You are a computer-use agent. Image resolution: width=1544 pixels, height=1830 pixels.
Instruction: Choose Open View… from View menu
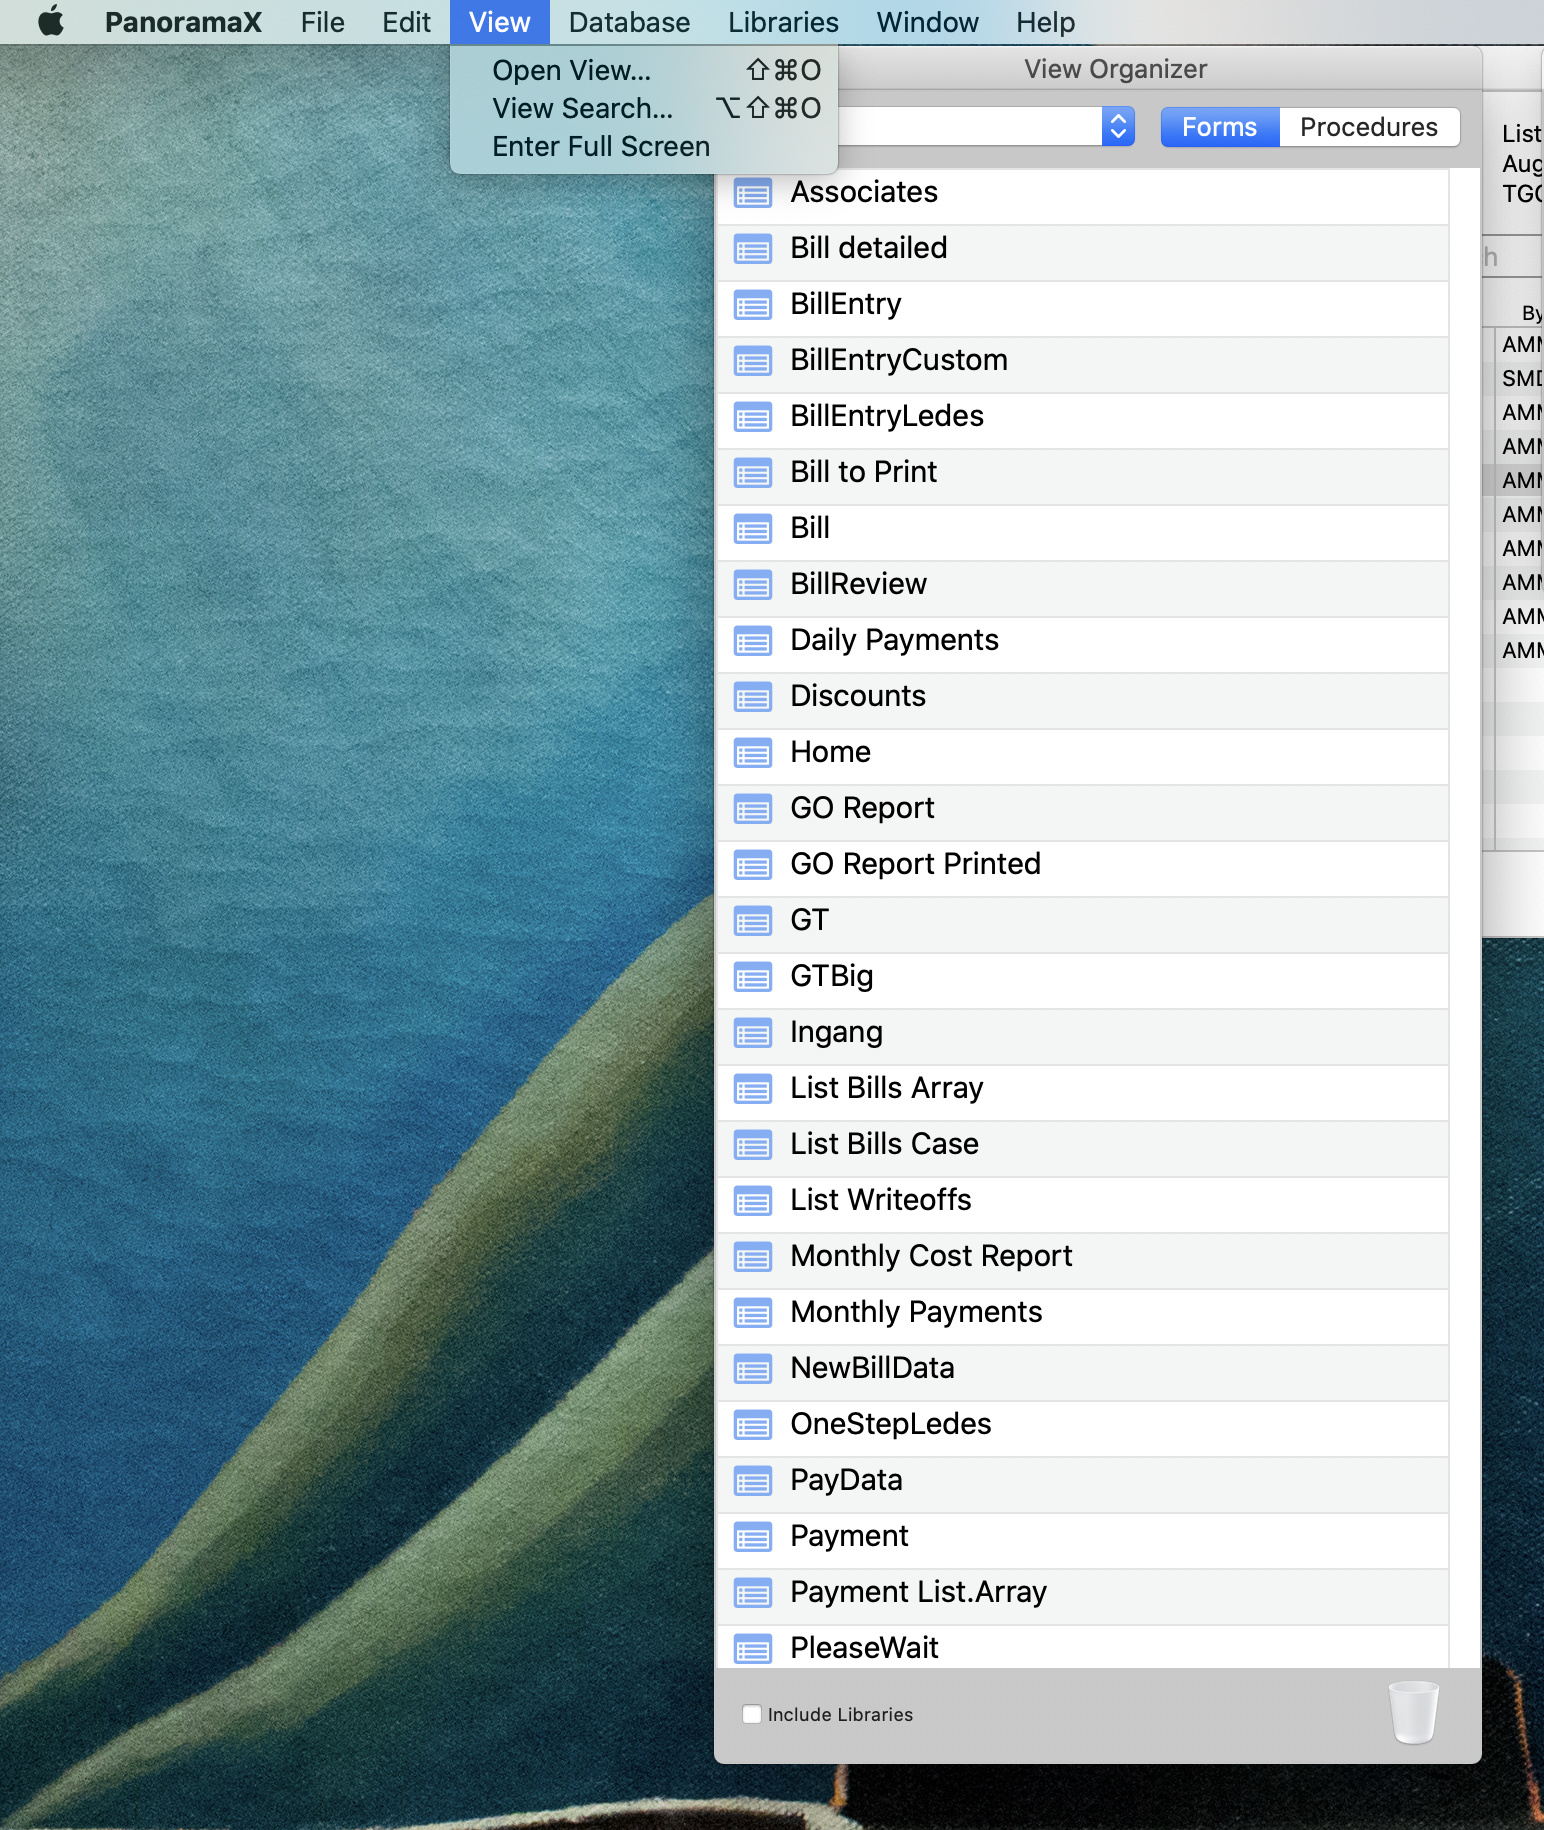pos(571,70)
